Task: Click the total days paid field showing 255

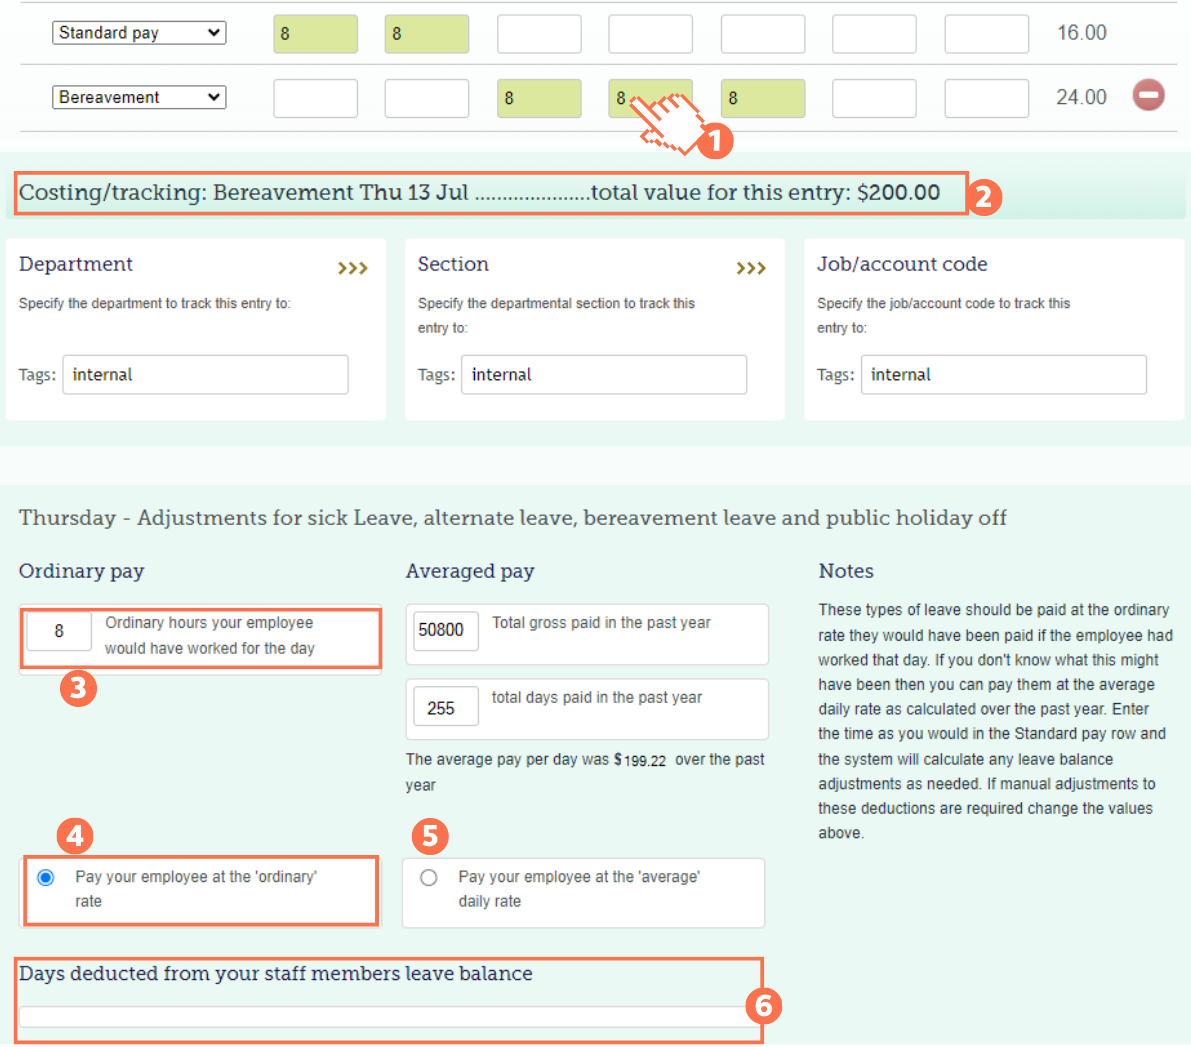Action: (x=444, y=706)
